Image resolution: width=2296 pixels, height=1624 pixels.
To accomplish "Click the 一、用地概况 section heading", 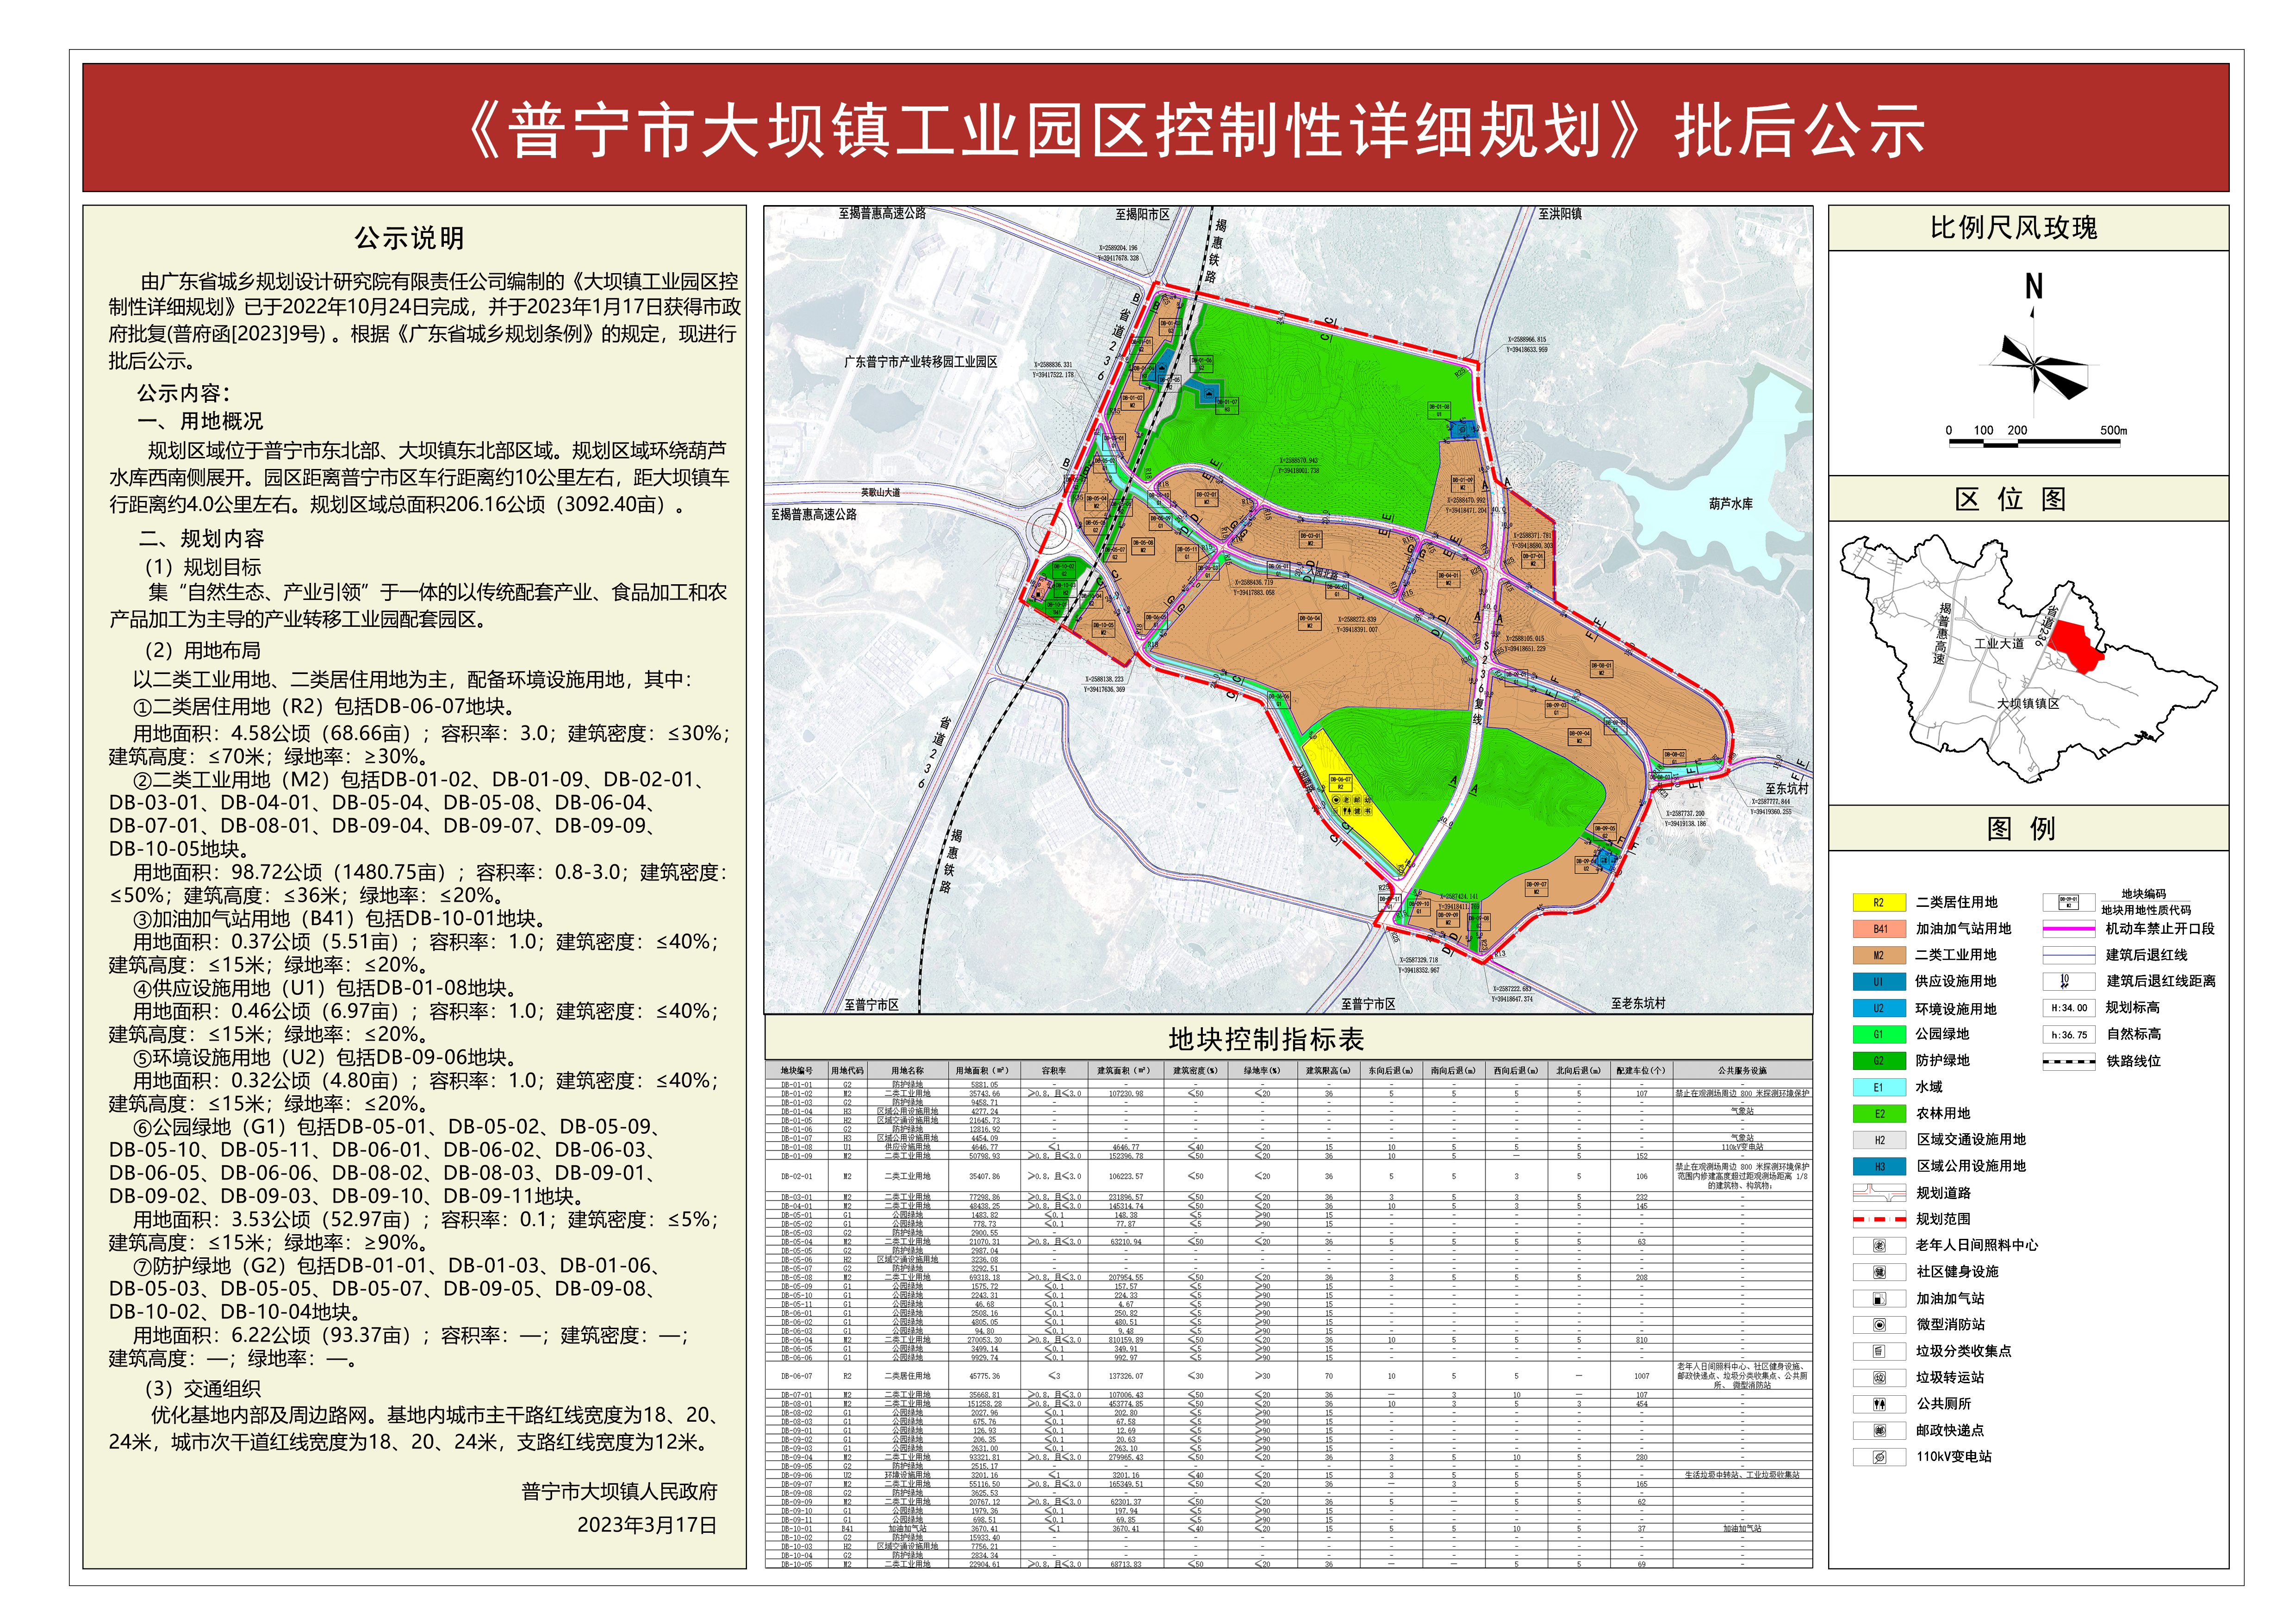I will pyautogui.click(x=200, y=421).
